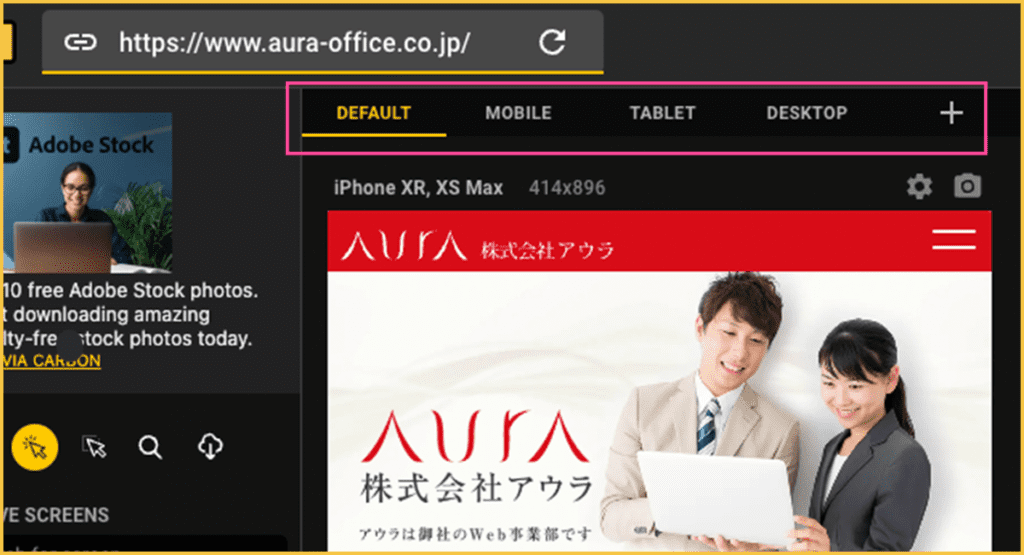The width and height of the screenshot is (1024, 555).
Task: Click the cloud download icon
Action: 210,447
